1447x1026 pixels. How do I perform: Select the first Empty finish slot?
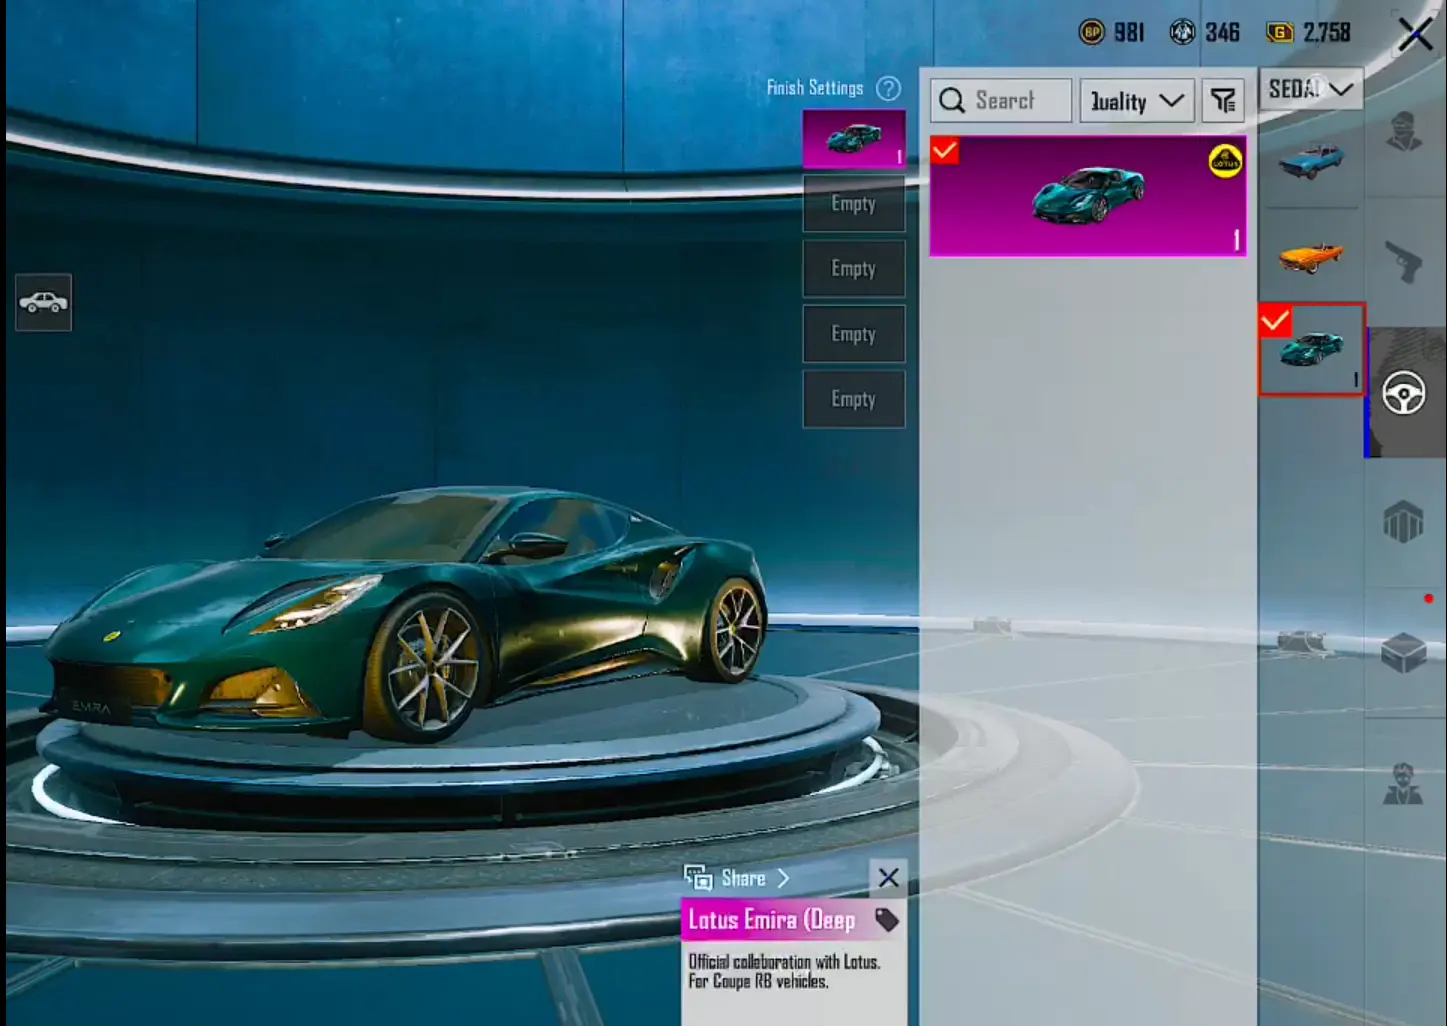point(853,204)
